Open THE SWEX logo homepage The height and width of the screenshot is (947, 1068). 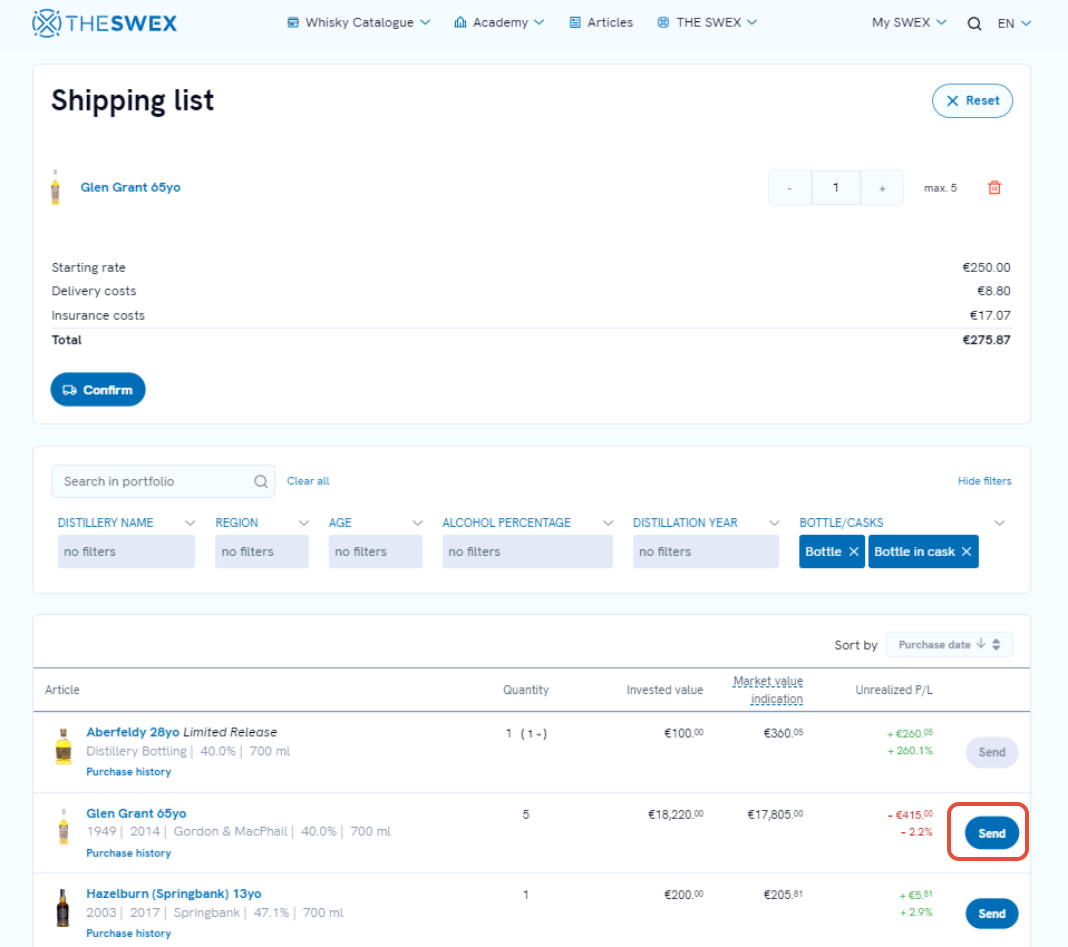(104, 23)
